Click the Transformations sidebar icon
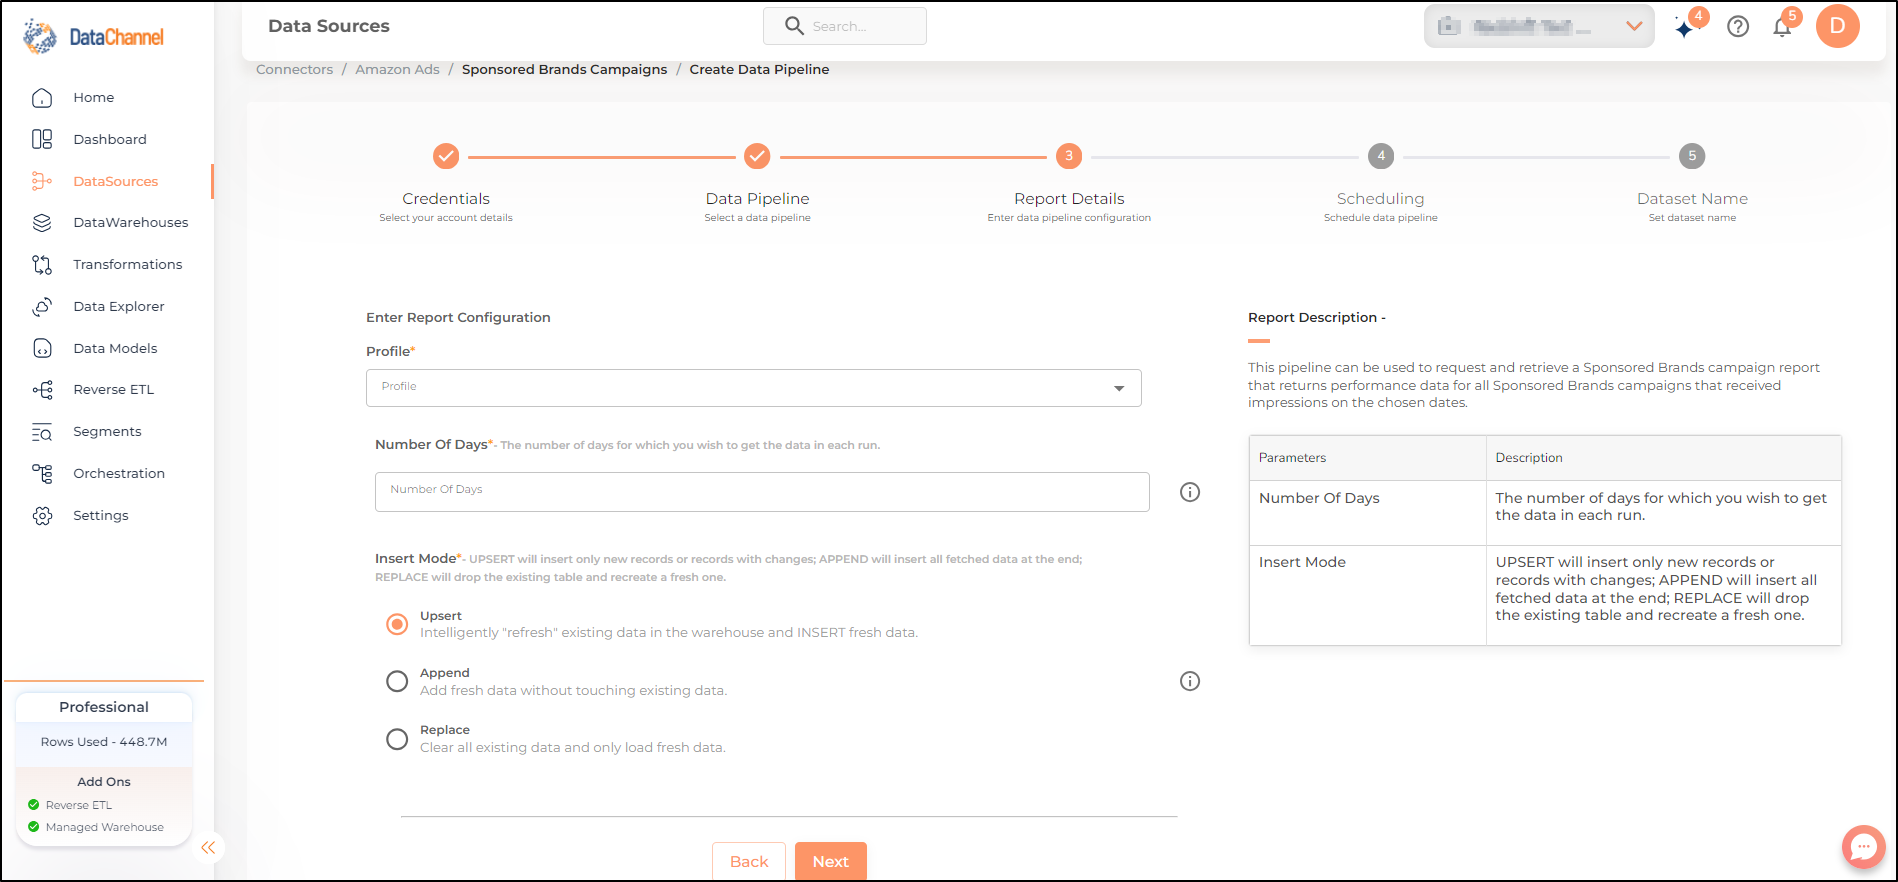The width and height of the screenshot is (1898, 882). click(x=42, y=264)
